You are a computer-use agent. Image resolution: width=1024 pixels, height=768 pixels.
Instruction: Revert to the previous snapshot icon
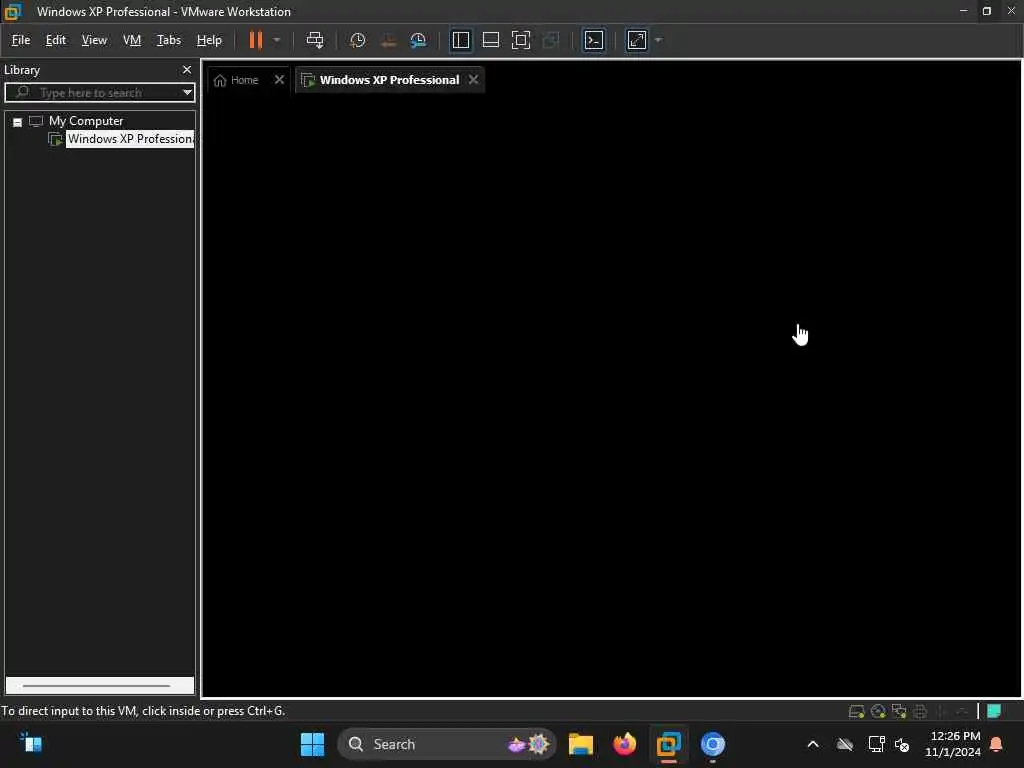click(x=388, y=40)
